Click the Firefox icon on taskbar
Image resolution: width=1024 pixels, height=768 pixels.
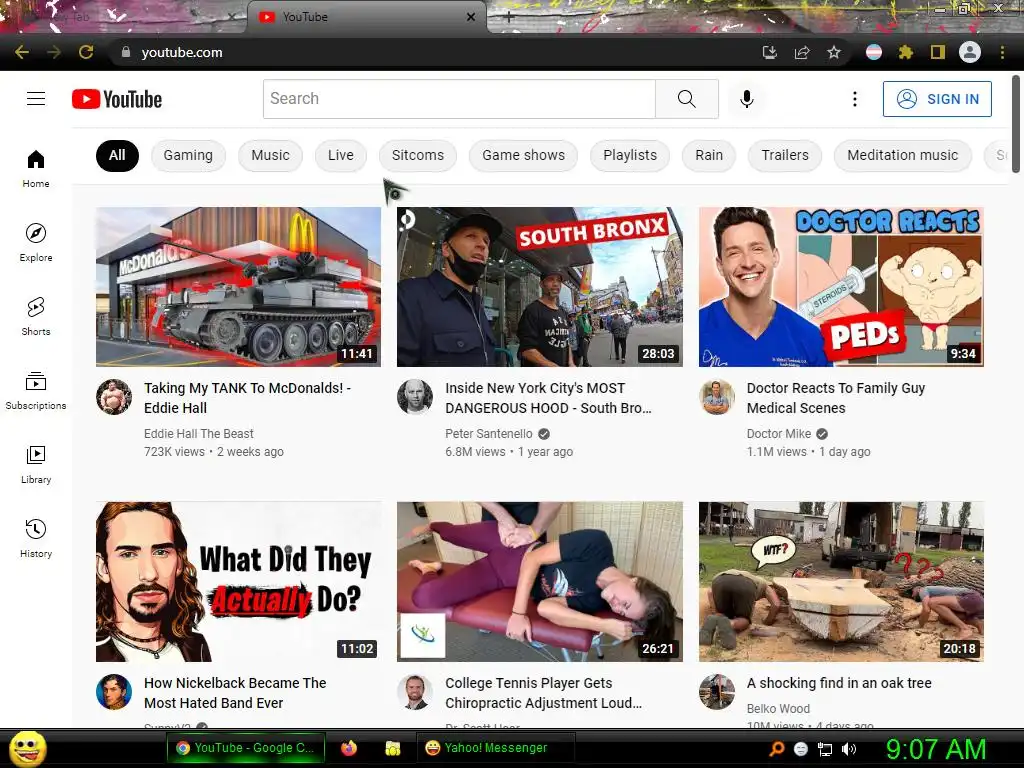pos(349,748)
